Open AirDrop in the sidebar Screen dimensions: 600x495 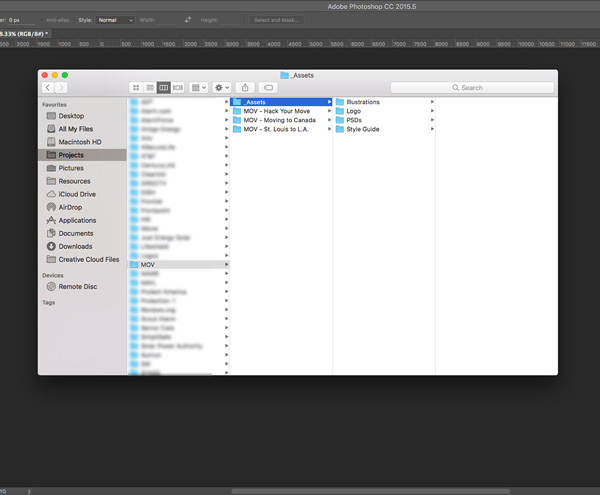(70, 207)
